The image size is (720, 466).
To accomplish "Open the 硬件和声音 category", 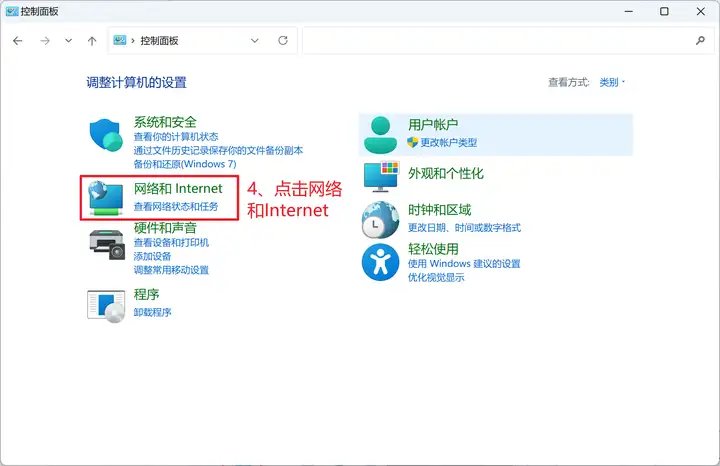I will click(165, 228).
